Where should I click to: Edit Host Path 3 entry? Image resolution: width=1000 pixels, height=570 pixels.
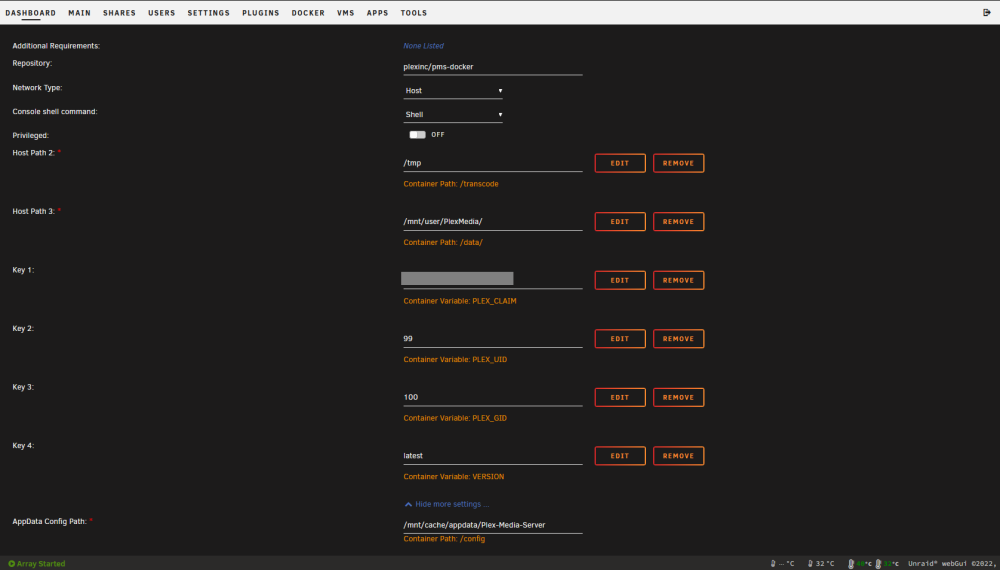[x=620, y=222]
